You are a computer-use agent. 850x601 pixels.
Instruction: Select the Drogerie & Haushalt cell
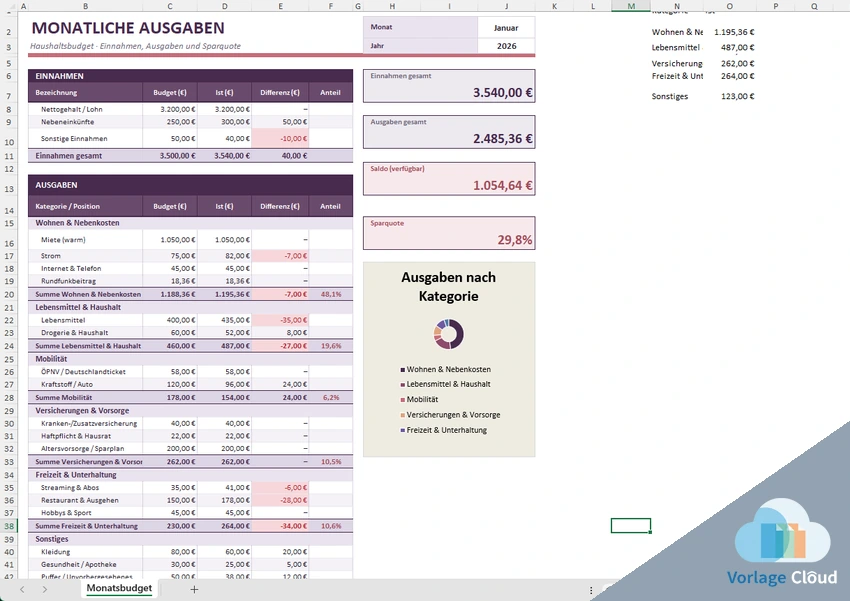click(x=85, y=333)
